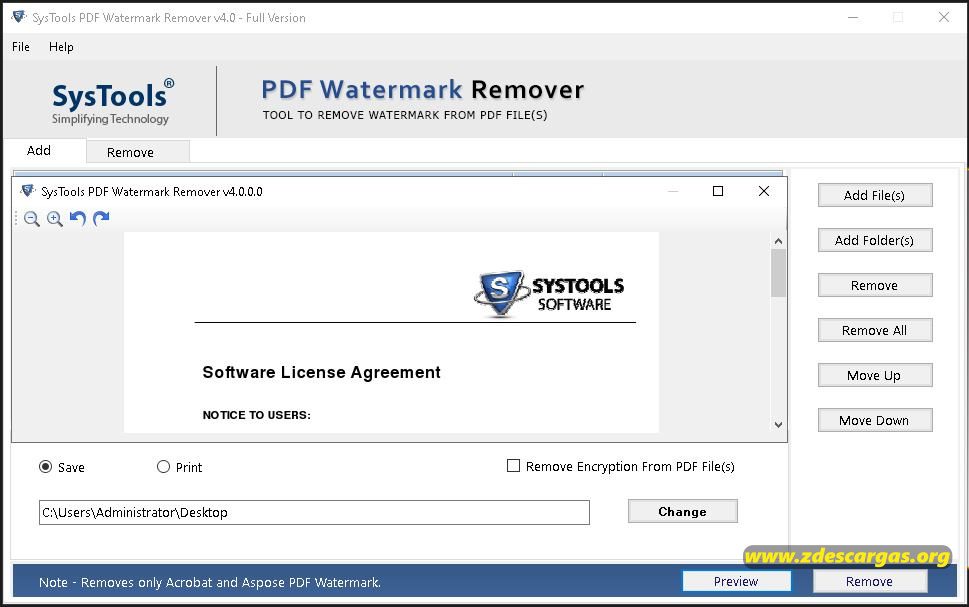Click the Add File(s) button
The width and height of the screenshot is (969, 607).
[x=874, y=195]
